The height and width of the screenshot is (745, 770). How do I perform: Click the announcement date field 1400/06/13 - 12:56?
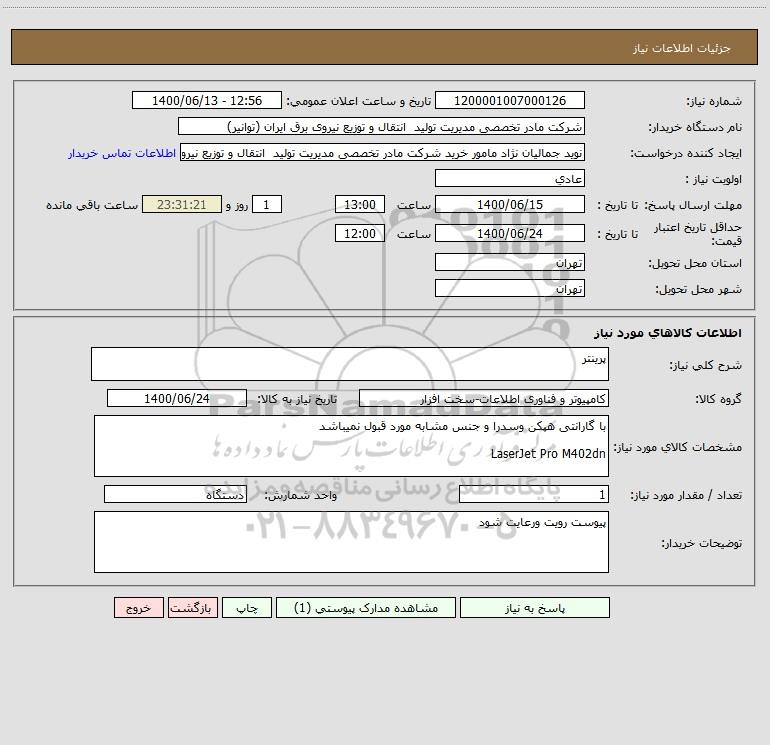207,100
